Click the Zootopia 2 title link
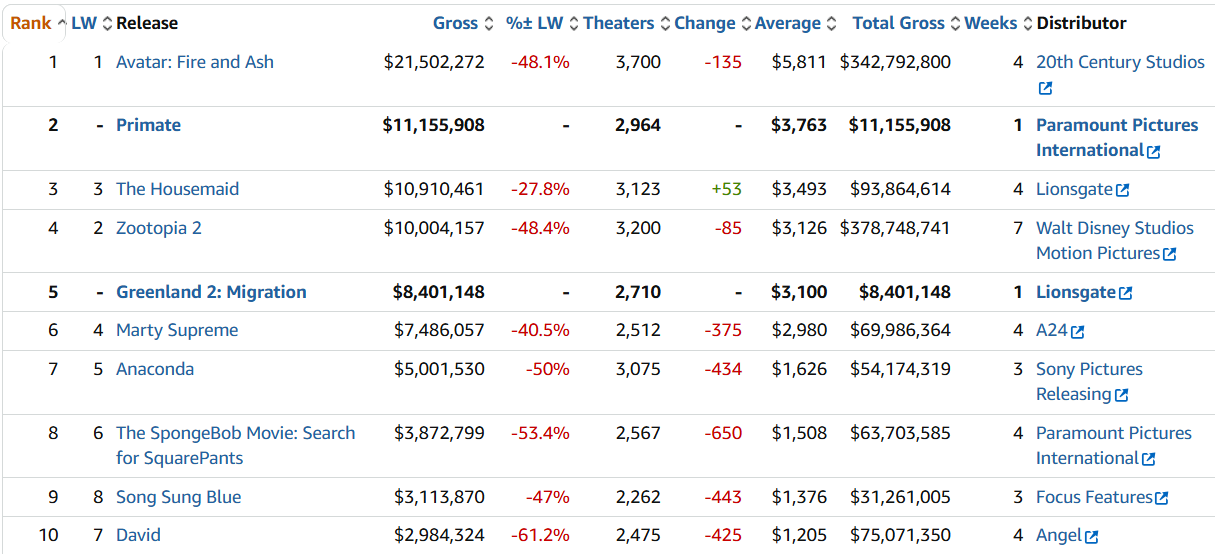Image resolution: width=1215 pixels, height=554 pixels. [158, 228]
